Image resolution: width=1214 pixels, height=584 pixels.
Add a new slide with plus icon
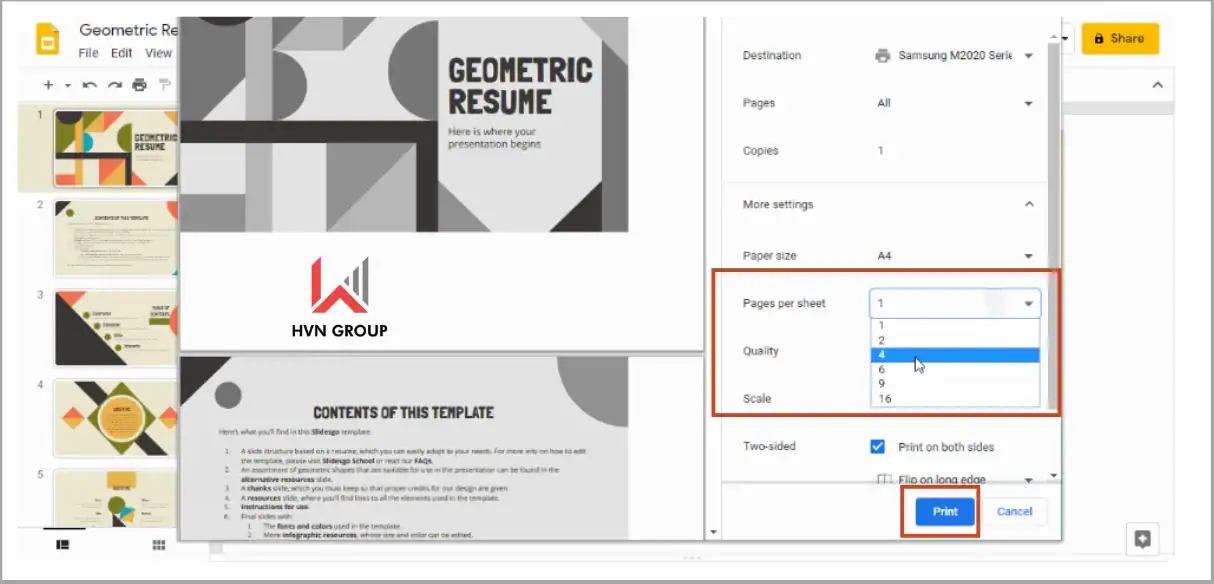click(48, 85)
